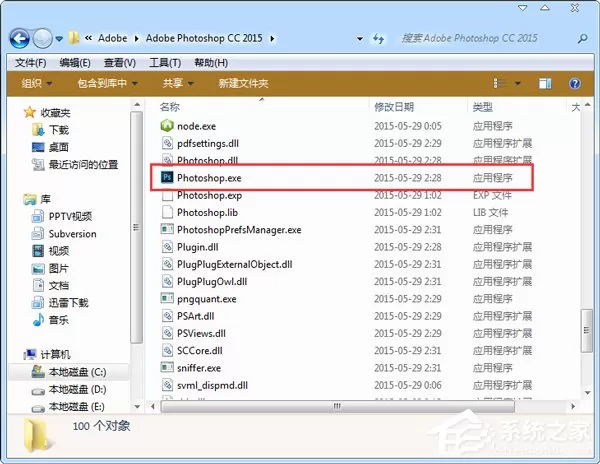Select Photoshop.exe Ps icon
Image resolution: width=600 pixels, height=464 pixels.
pos(167,177)
